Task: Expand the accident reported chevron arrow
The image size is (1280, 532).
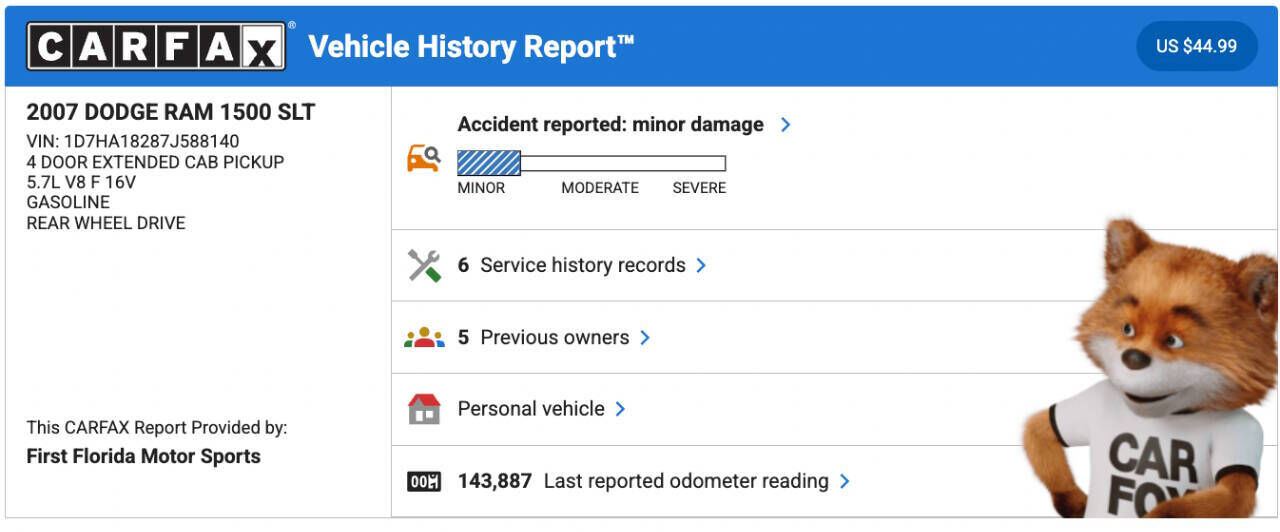Action: tap(786, 125)
